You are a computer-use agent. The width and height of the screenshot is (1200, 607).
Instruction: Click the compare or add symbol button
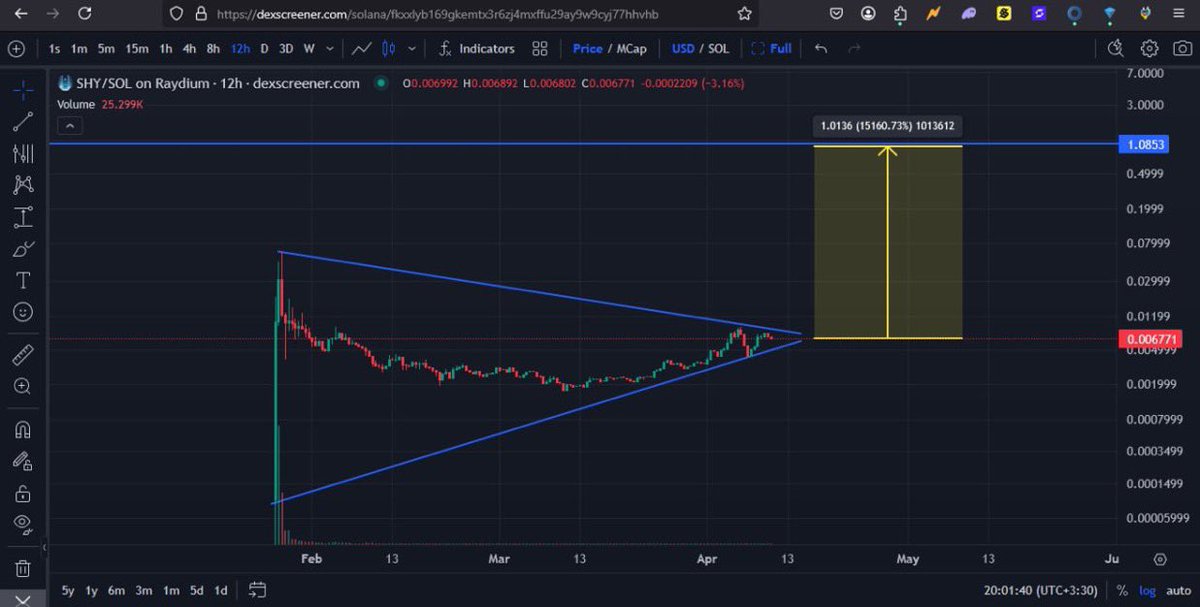pos(16,48)
